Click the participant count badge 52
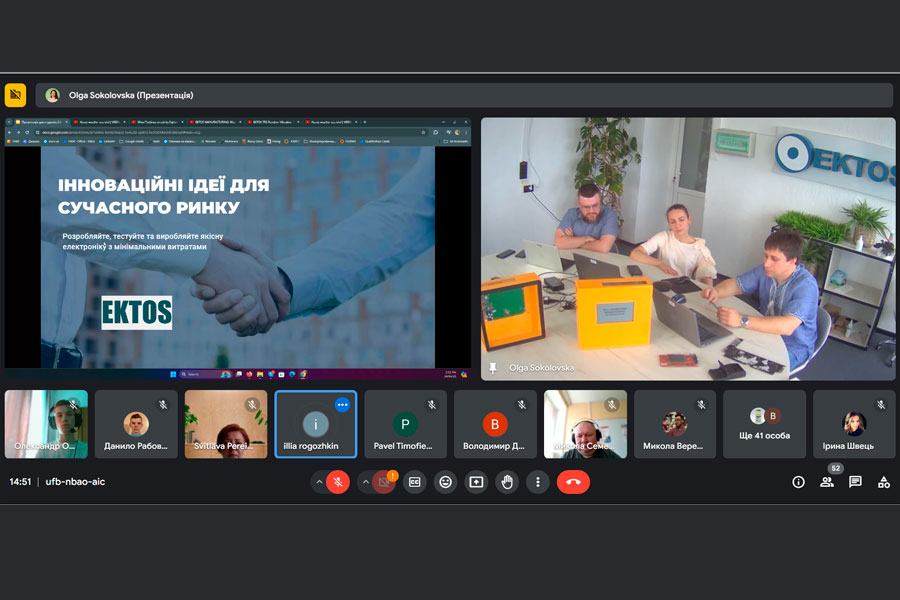 836,469
